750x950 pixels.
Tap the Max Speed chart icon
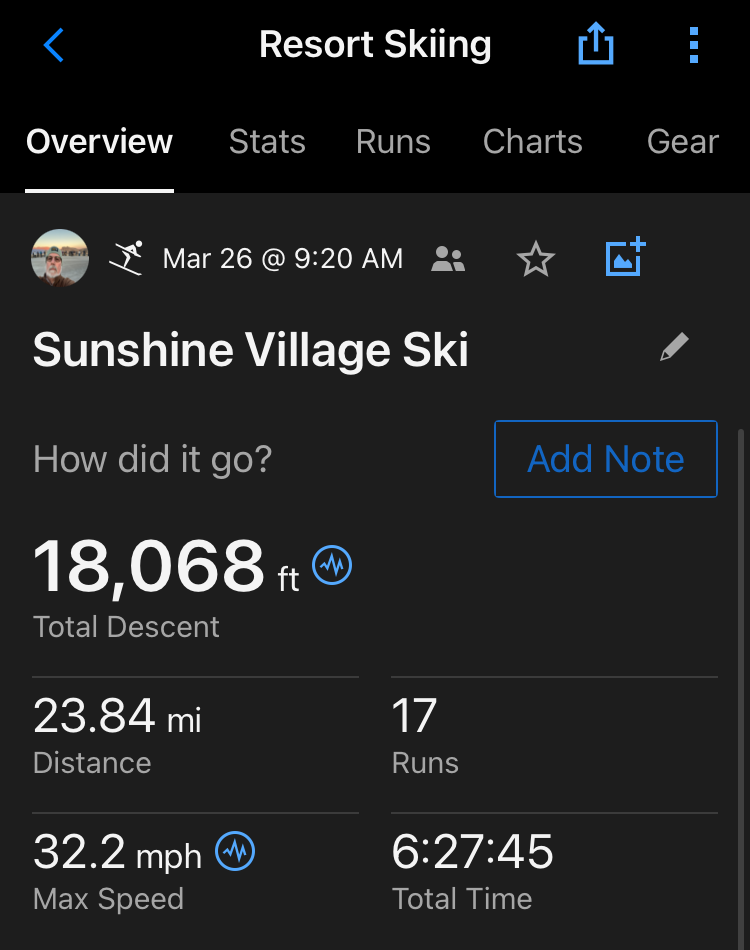236,852
